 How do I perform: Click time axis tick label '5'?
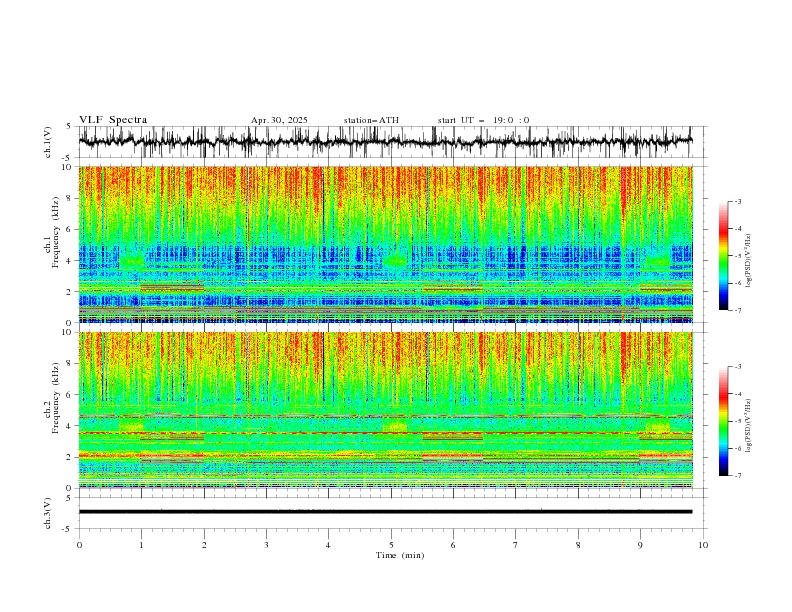pyautogui.click(x=391, y=545)
